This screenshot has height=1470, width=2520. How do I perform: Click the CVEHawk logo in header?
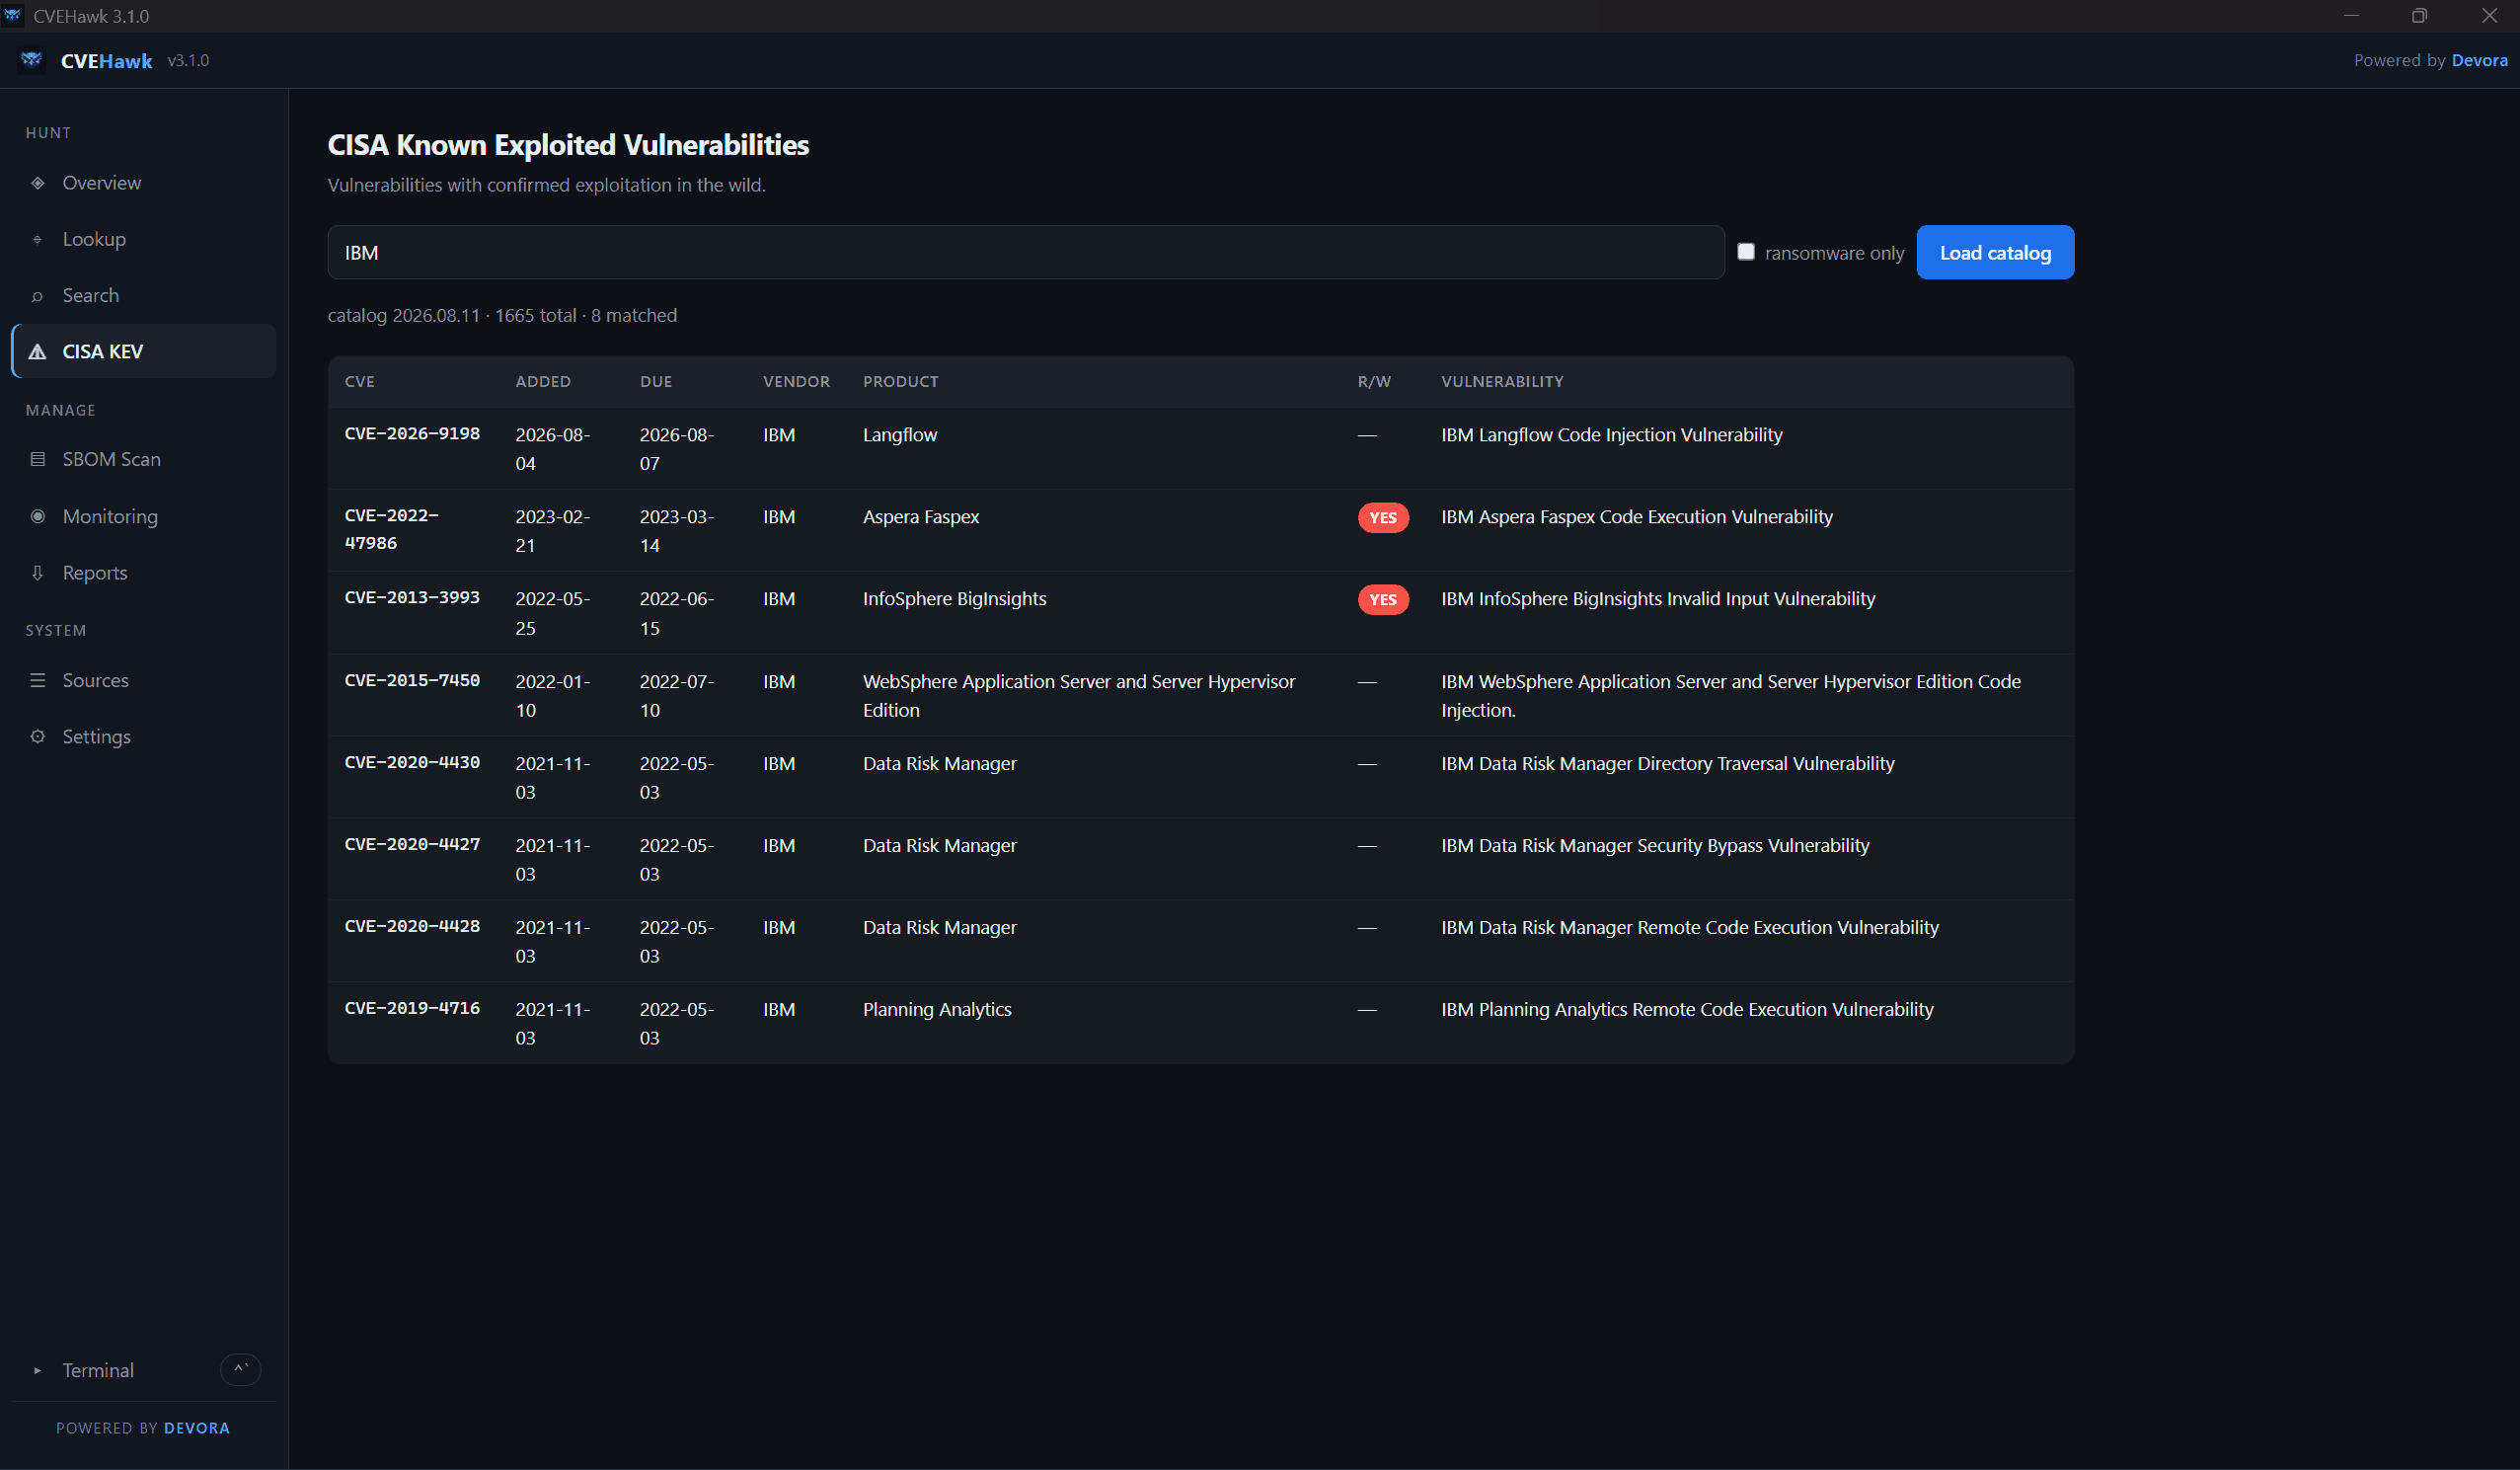click(x=32, y=60)
